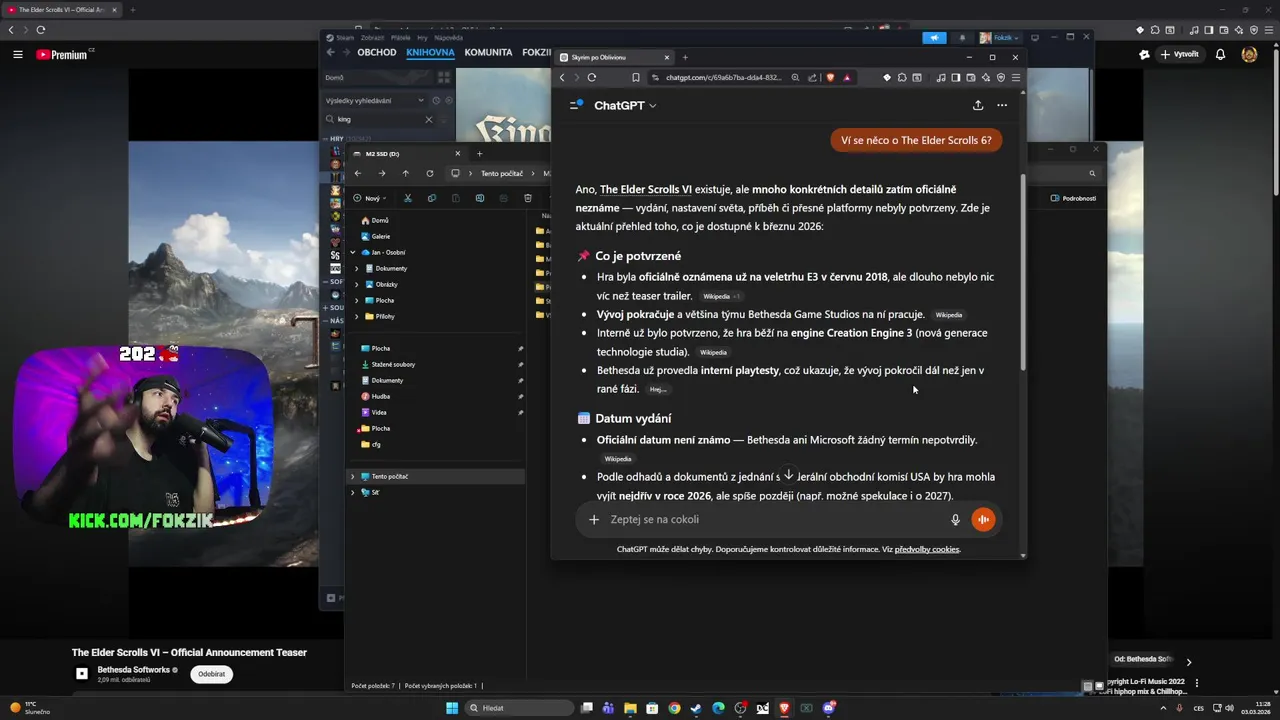The height and width of the screenshot is (720, 1280).
Task: Click Odebírat subscribe button on YouTube
Action: (x=212, y=674)
